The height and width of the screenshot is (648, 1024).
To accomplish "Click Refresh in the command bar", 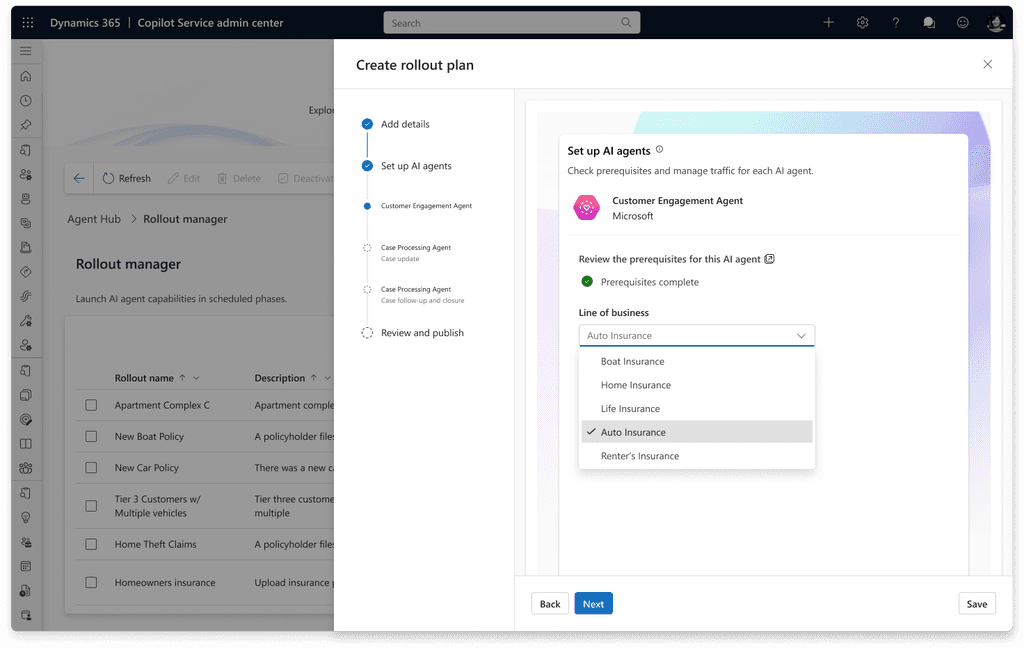I will coord(127,178).
